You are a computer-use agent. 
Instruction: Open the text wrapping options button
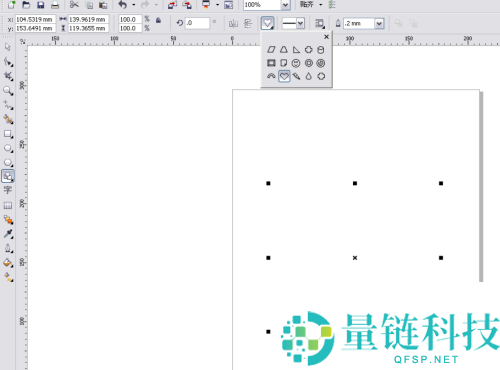coord(320,23)
